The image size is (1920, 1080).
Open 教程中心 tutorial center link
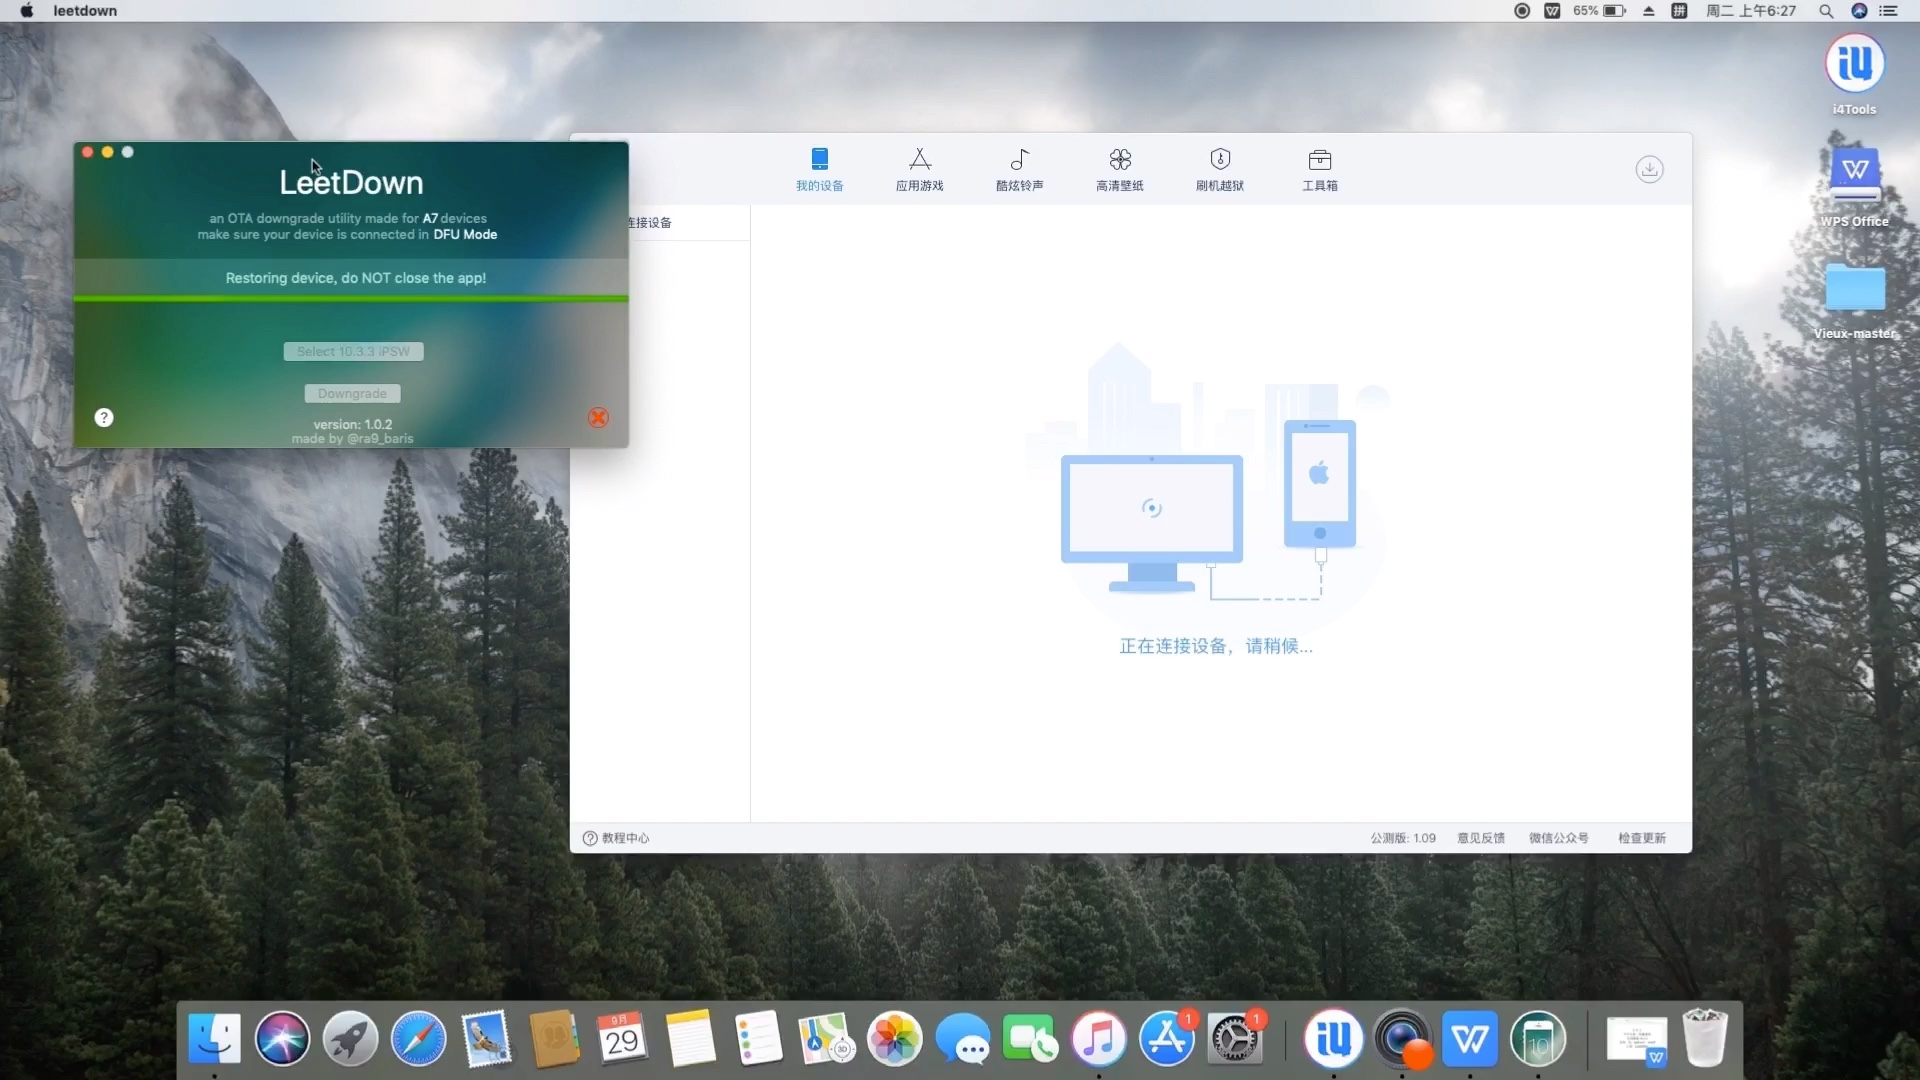click(616, 838)
